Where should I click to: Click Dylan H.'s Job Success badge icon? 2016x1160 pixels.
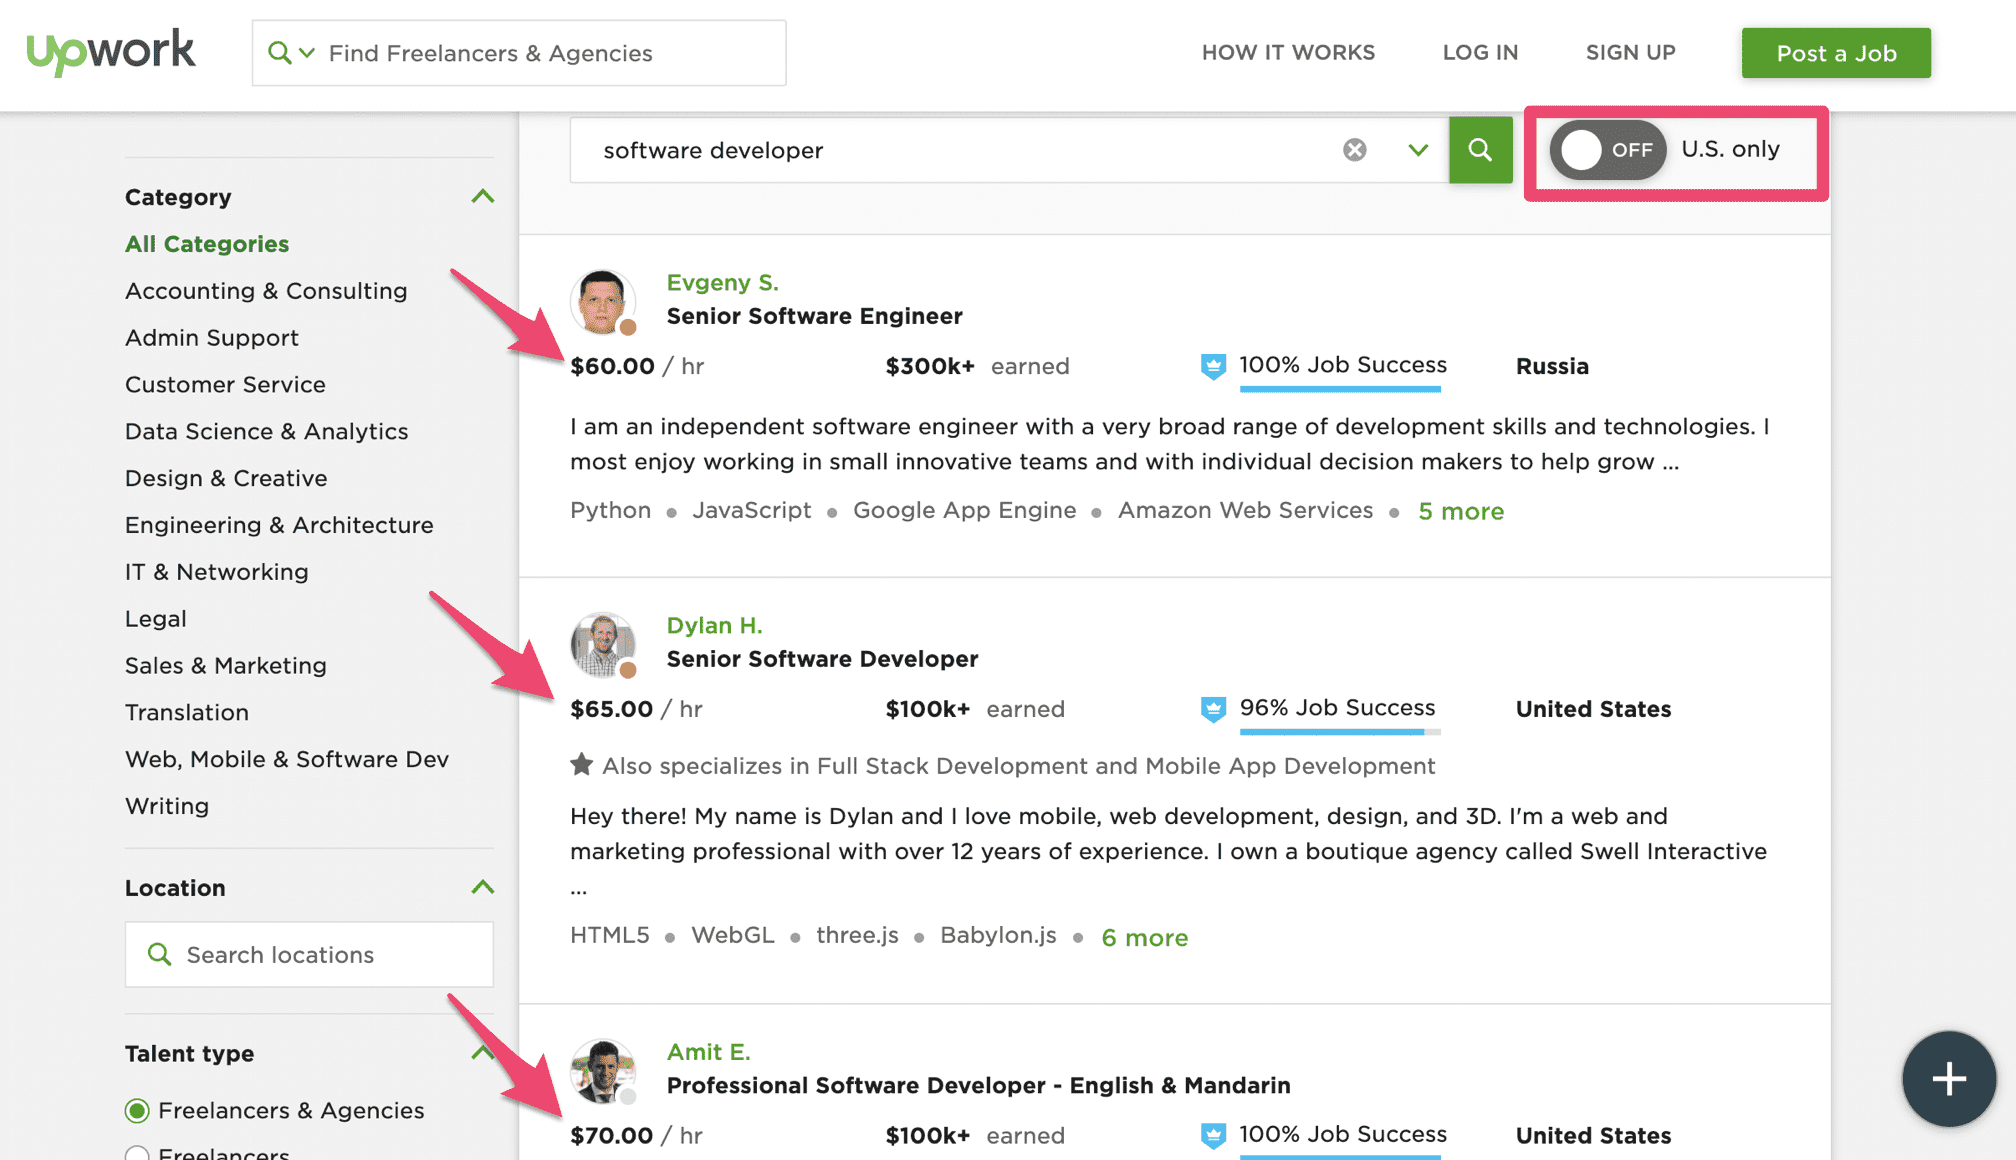tap(1213, 709)
